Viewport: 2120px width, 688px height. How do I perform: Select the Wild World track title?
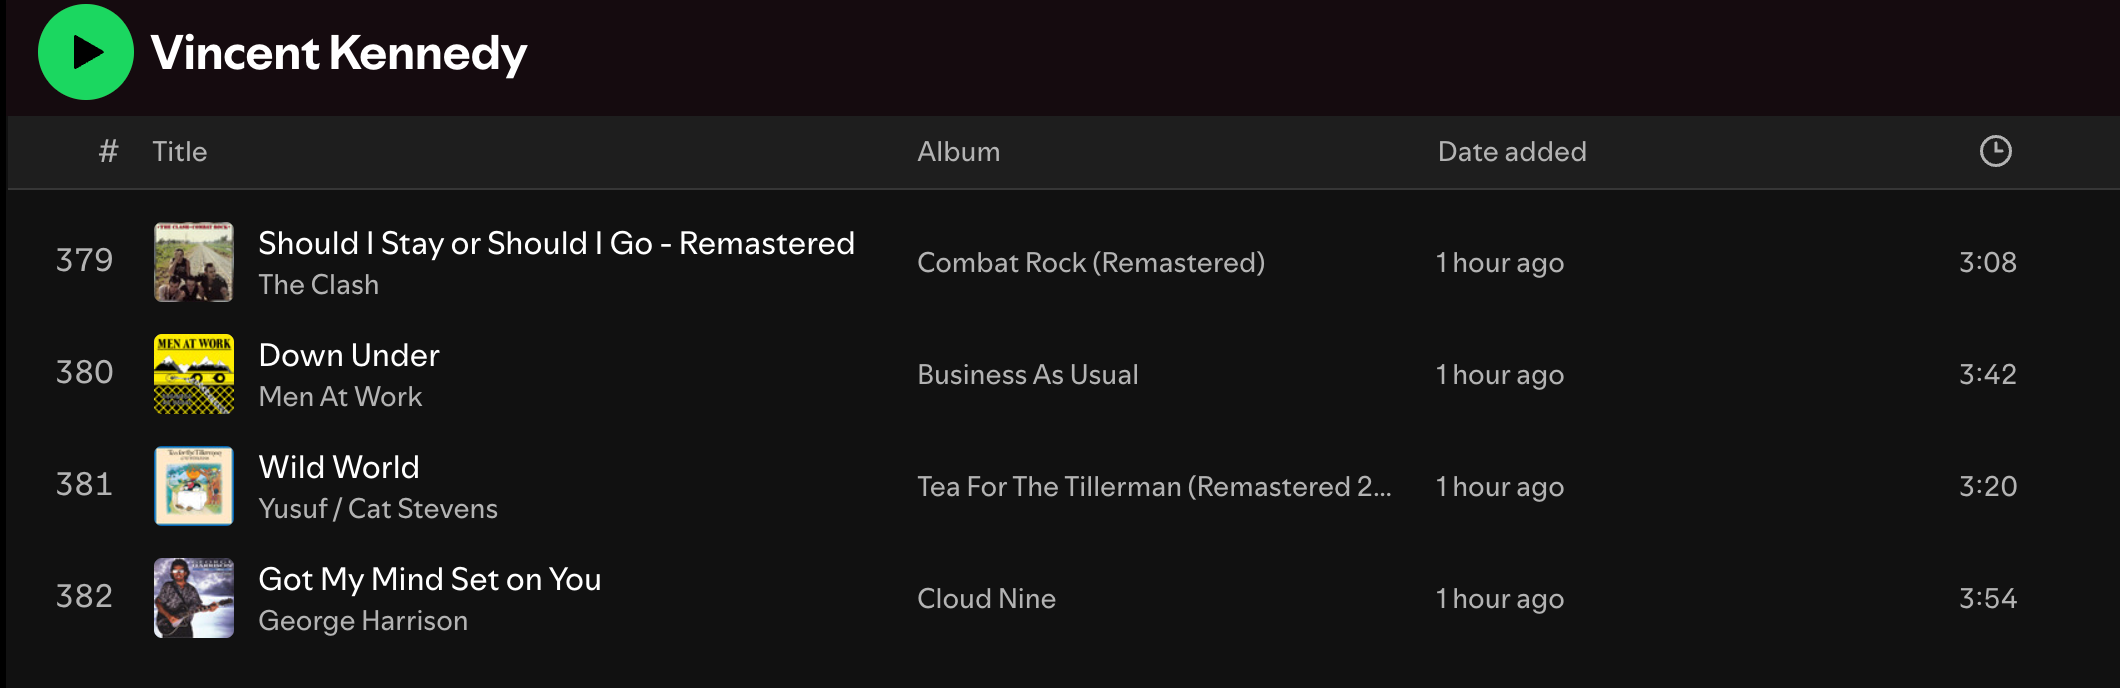(338, 467)
